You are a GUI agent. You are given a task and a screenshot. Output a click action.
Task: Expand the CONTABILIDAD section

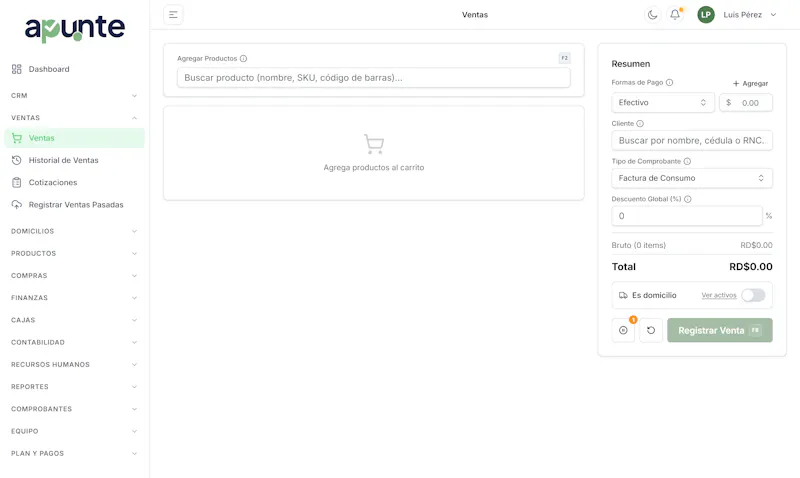[x=74, y=342]
